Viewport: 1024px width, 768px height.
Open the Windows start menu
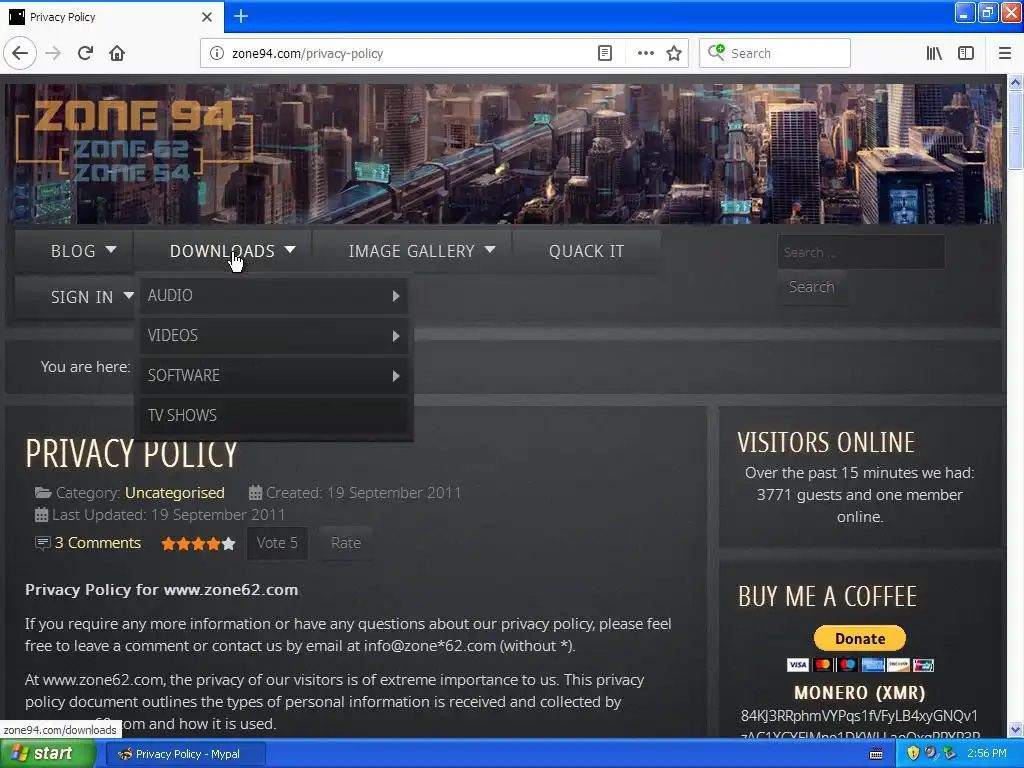tap(47, 754)
